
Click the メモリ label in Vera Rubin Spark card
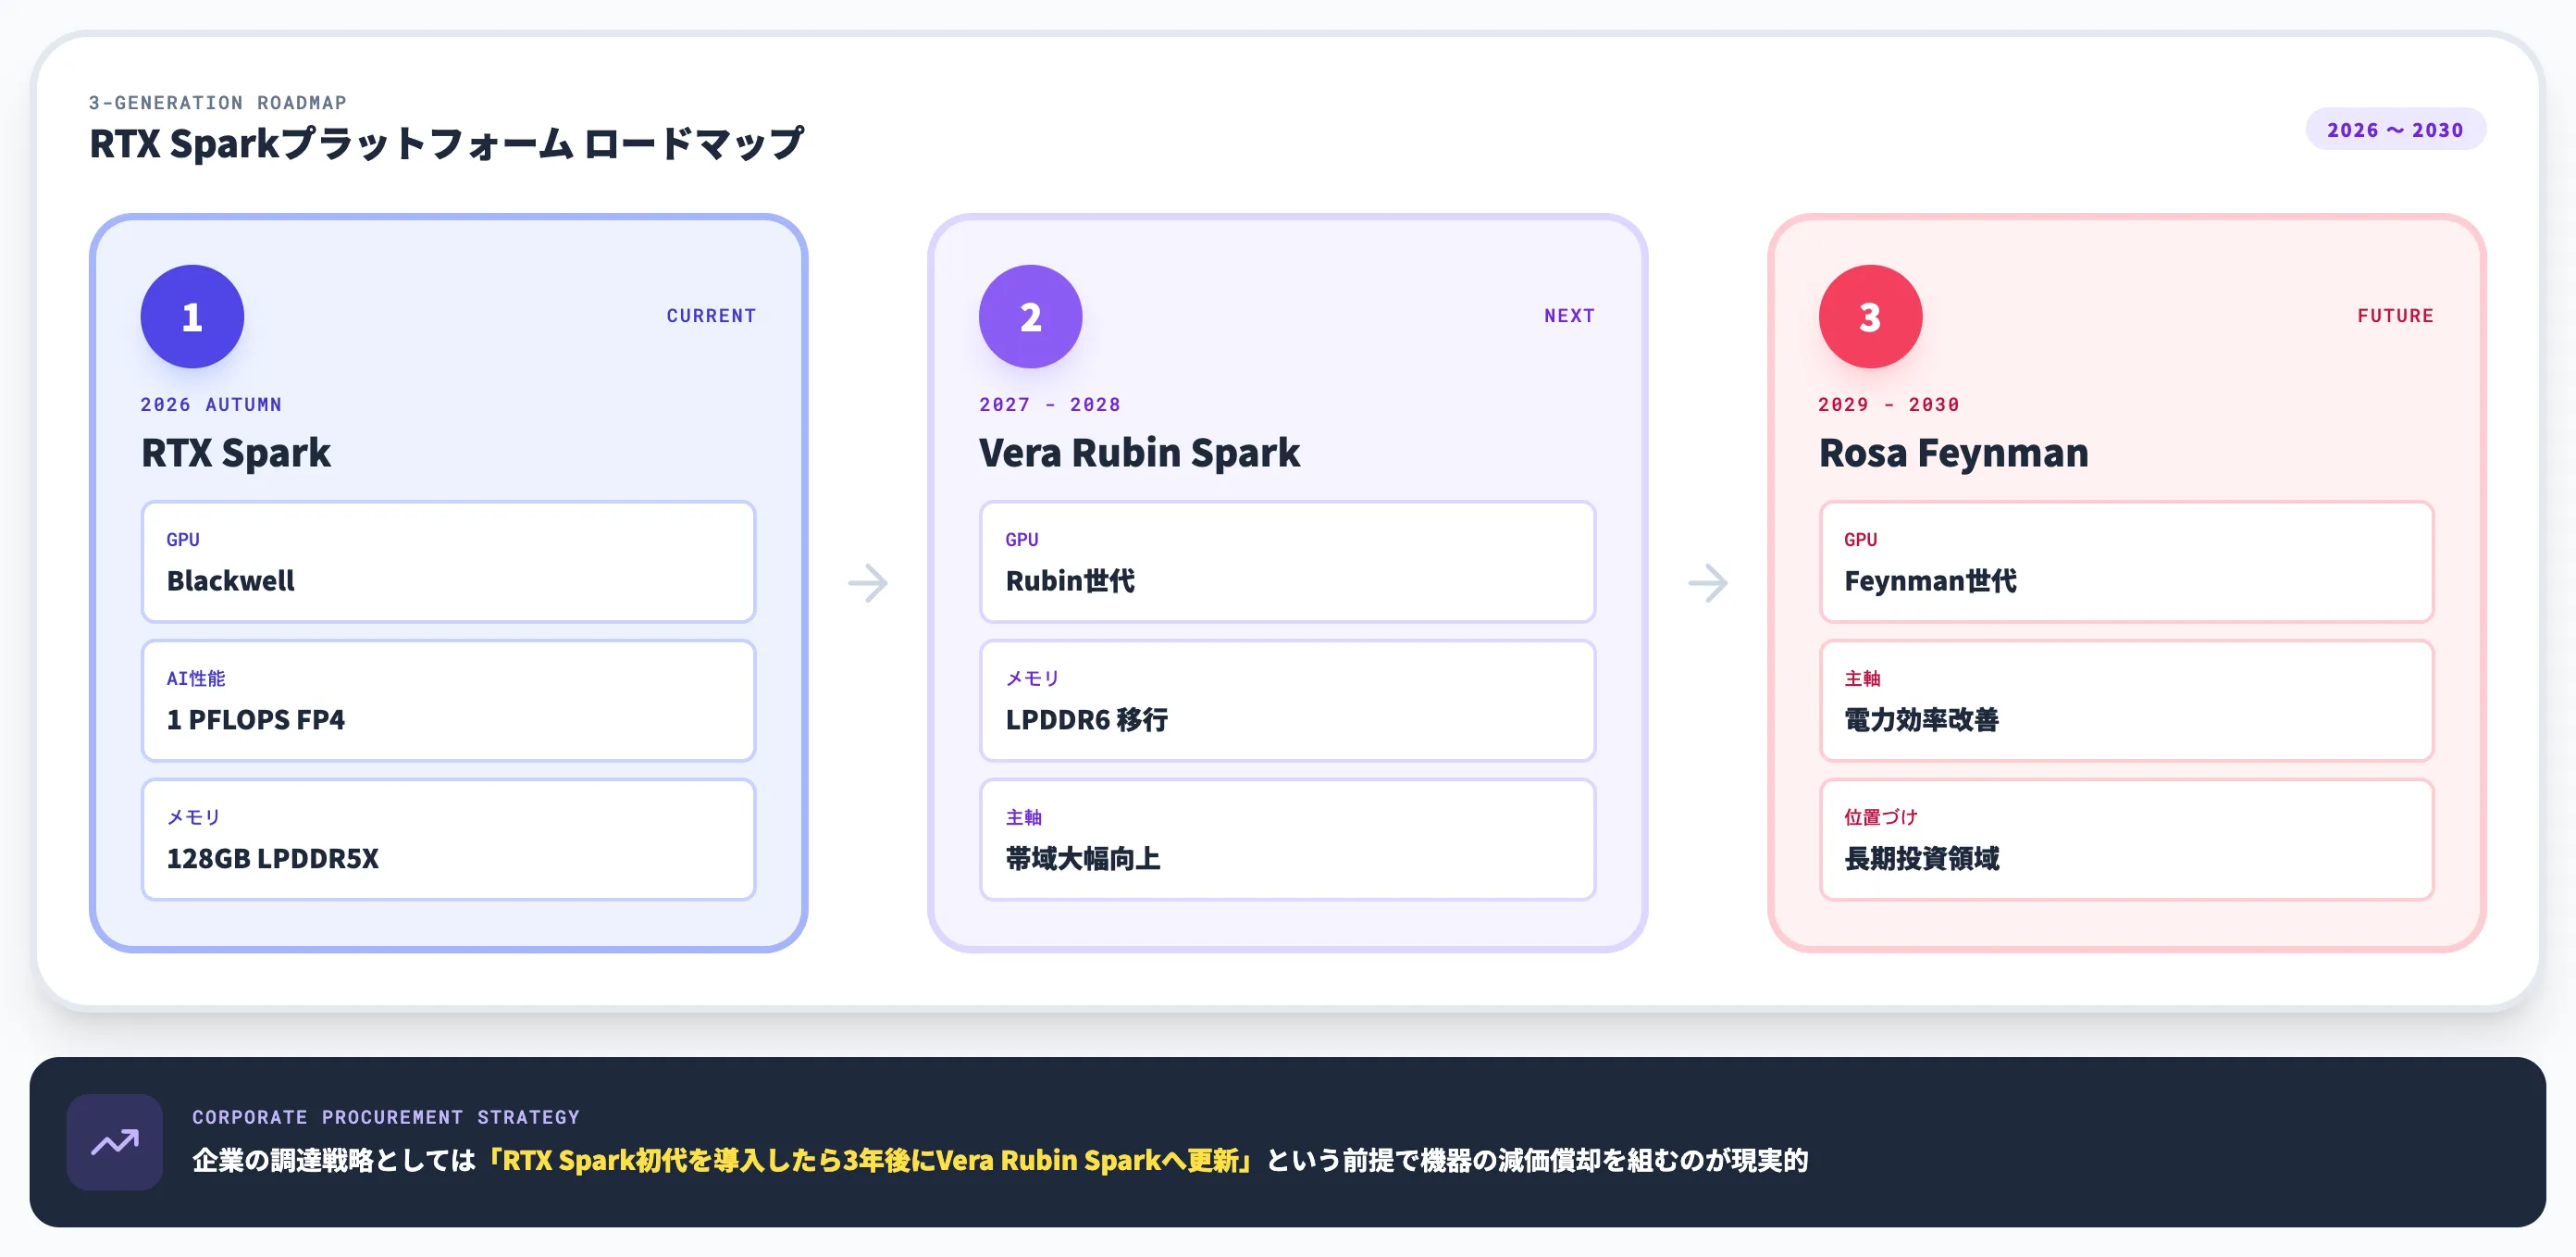coord(1032,678)
